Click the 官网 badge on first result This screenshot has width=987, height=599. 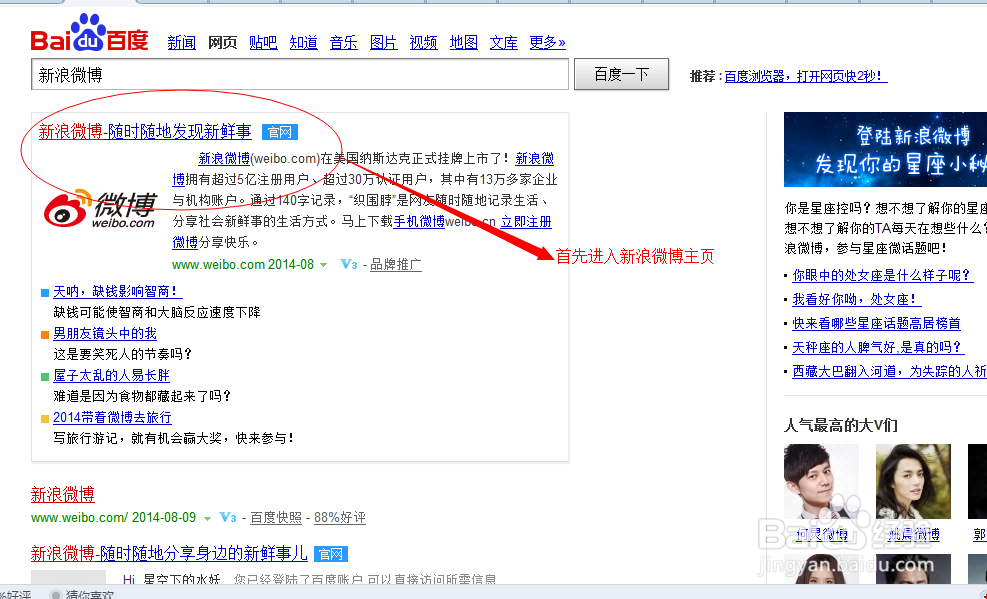tap(279, 132)
